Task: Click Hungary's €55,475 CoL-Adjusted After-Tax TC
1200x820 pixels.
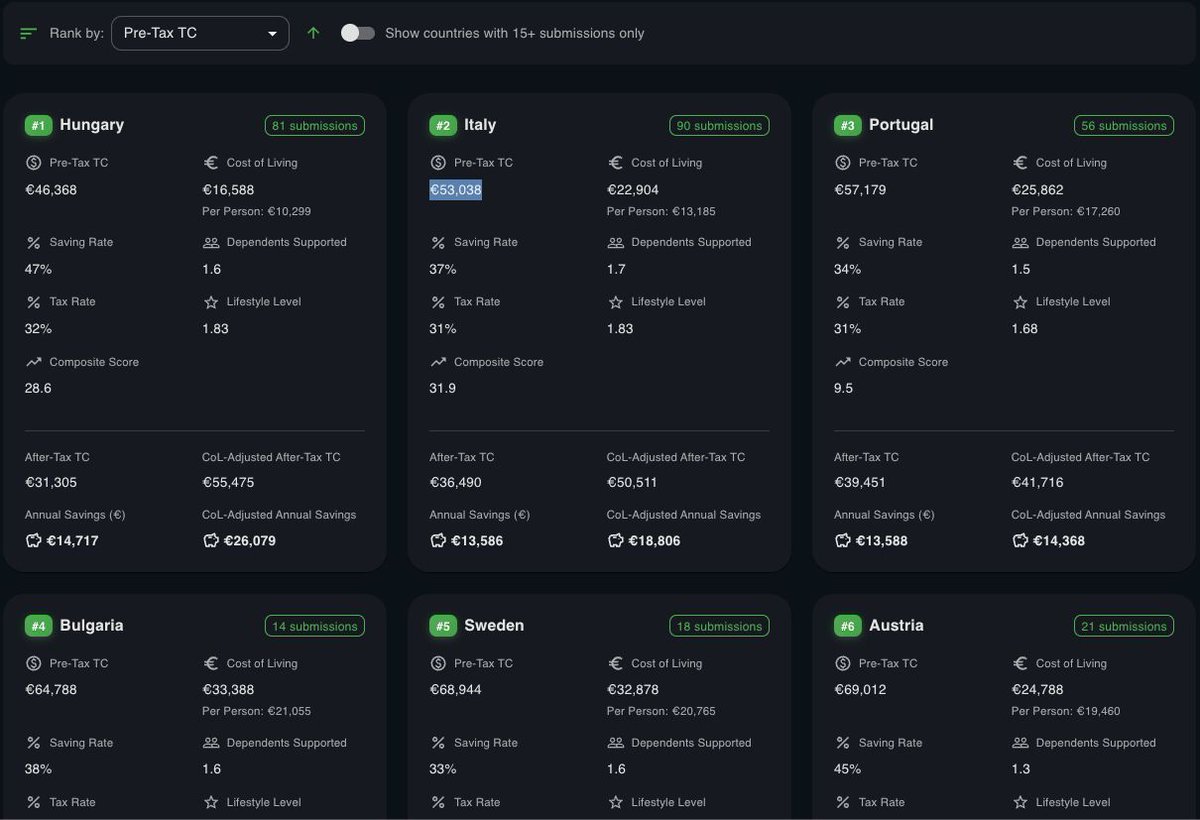Action: tap(228, 482)
